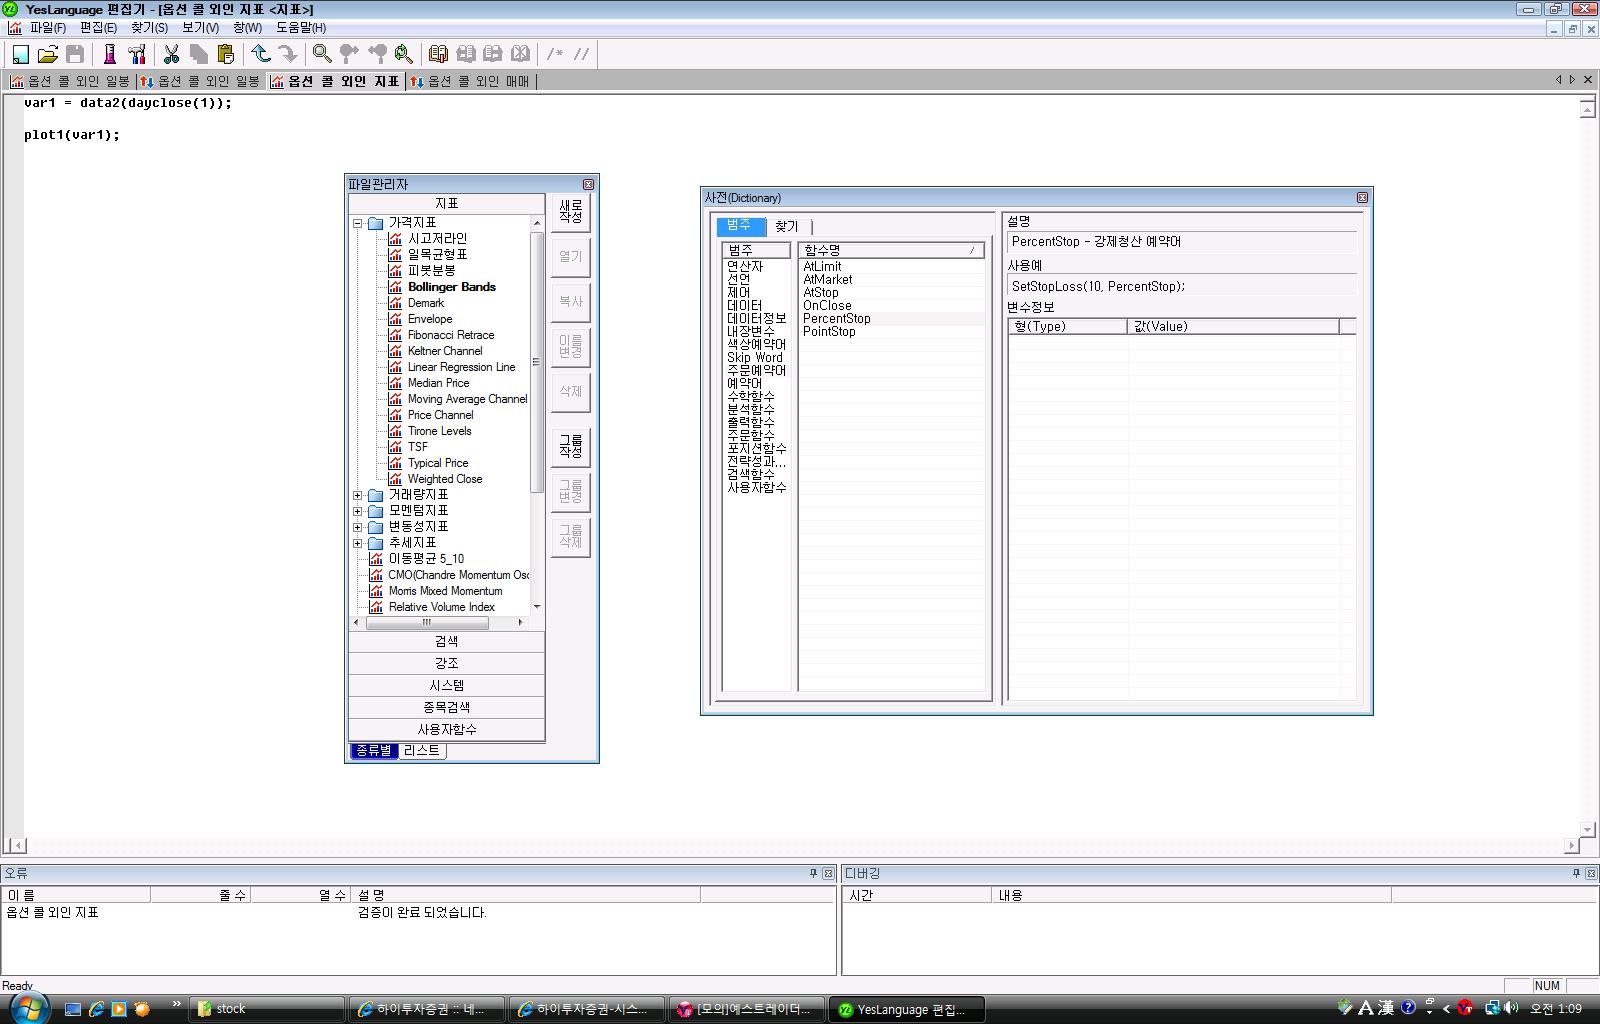Click the third open-book toolbar icon
This screenshot has height=1024, width=1600.
[492, 54]
